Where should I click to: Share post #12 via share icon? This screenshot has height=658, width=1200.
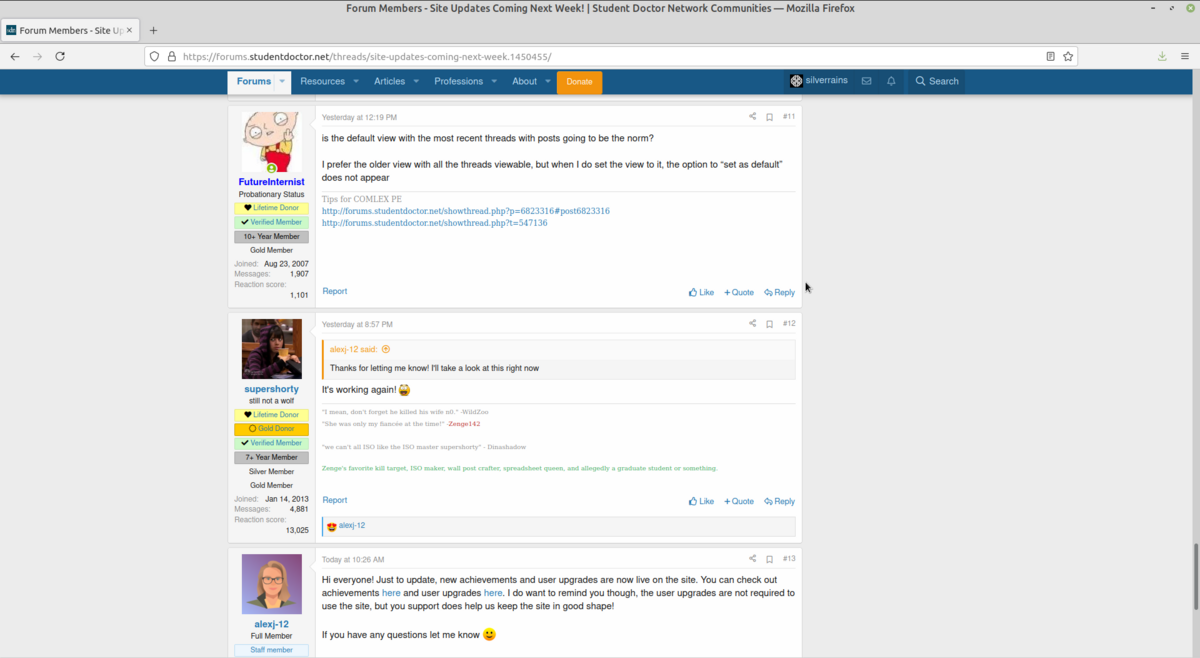coord(752,324)
